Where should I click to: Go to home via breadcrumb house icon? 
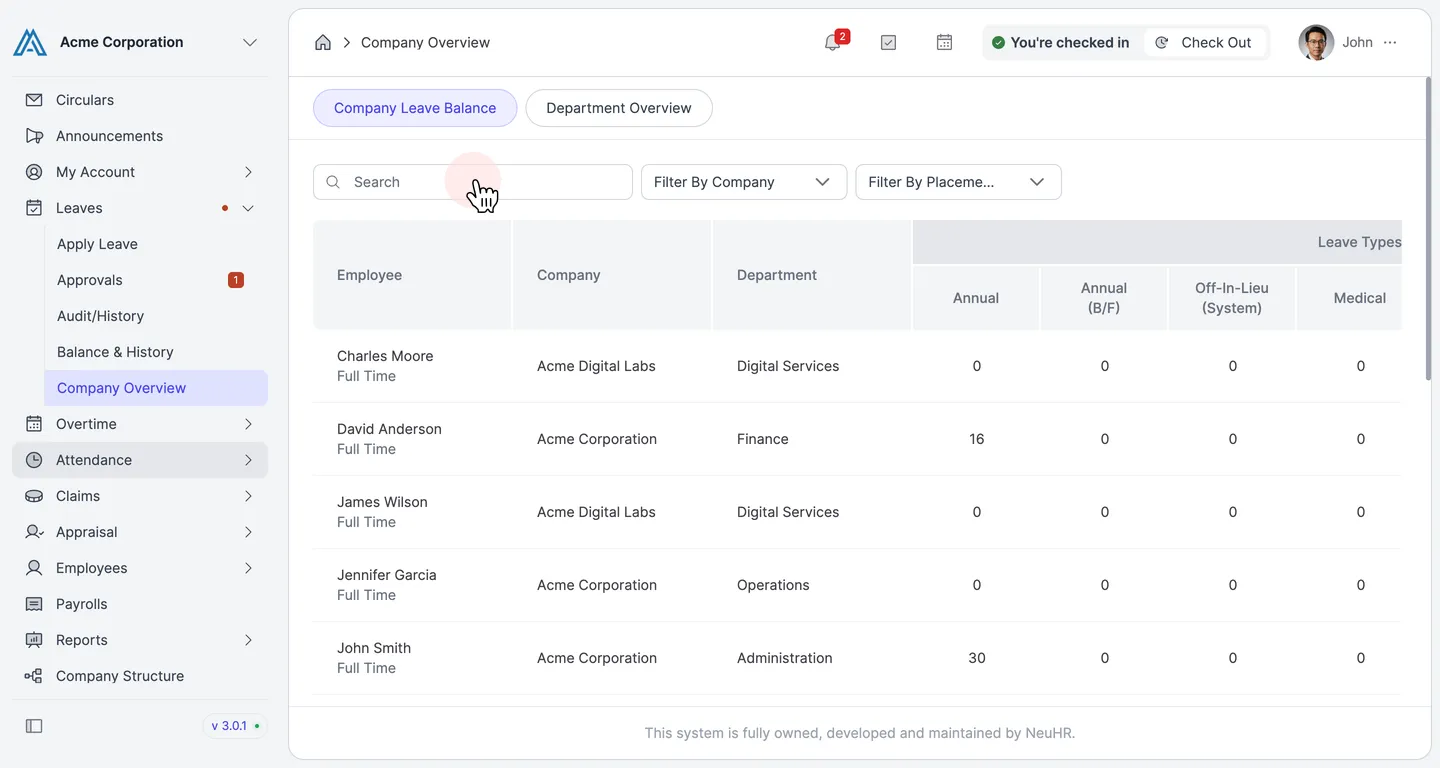coord(322,42)
